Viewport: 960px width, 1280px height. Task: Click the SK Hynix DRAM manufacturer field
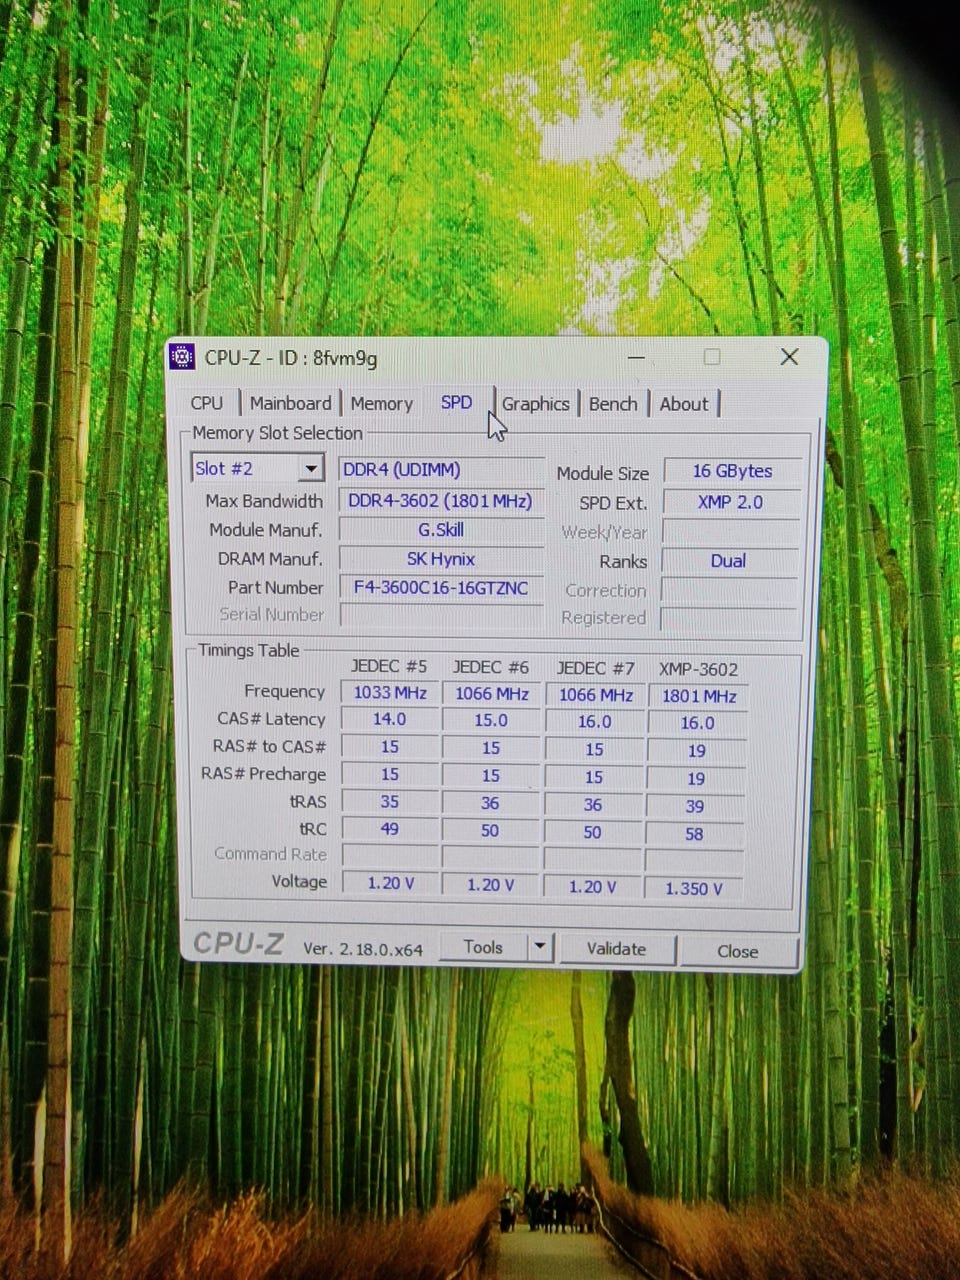pos(440,559)
